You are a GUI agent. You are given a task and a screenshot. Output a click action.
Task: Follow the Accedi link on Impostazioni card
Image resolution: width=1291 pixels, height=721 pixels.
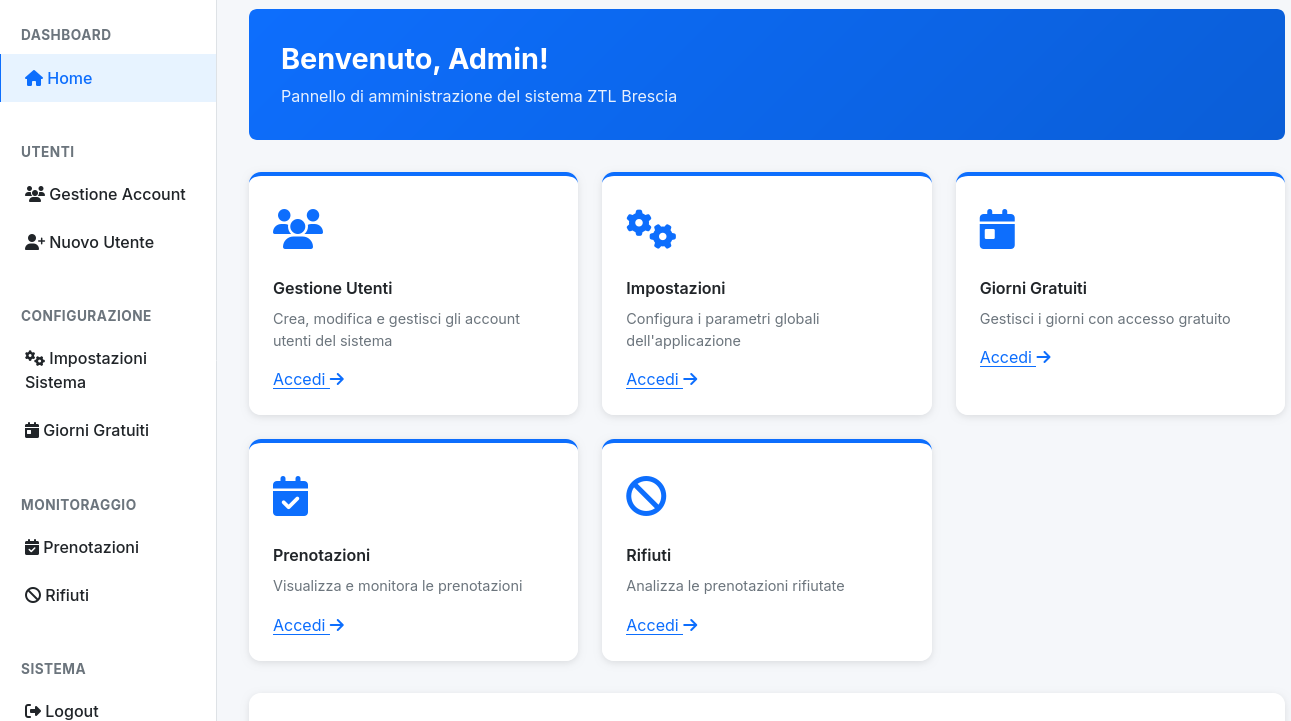coord(662,379)
